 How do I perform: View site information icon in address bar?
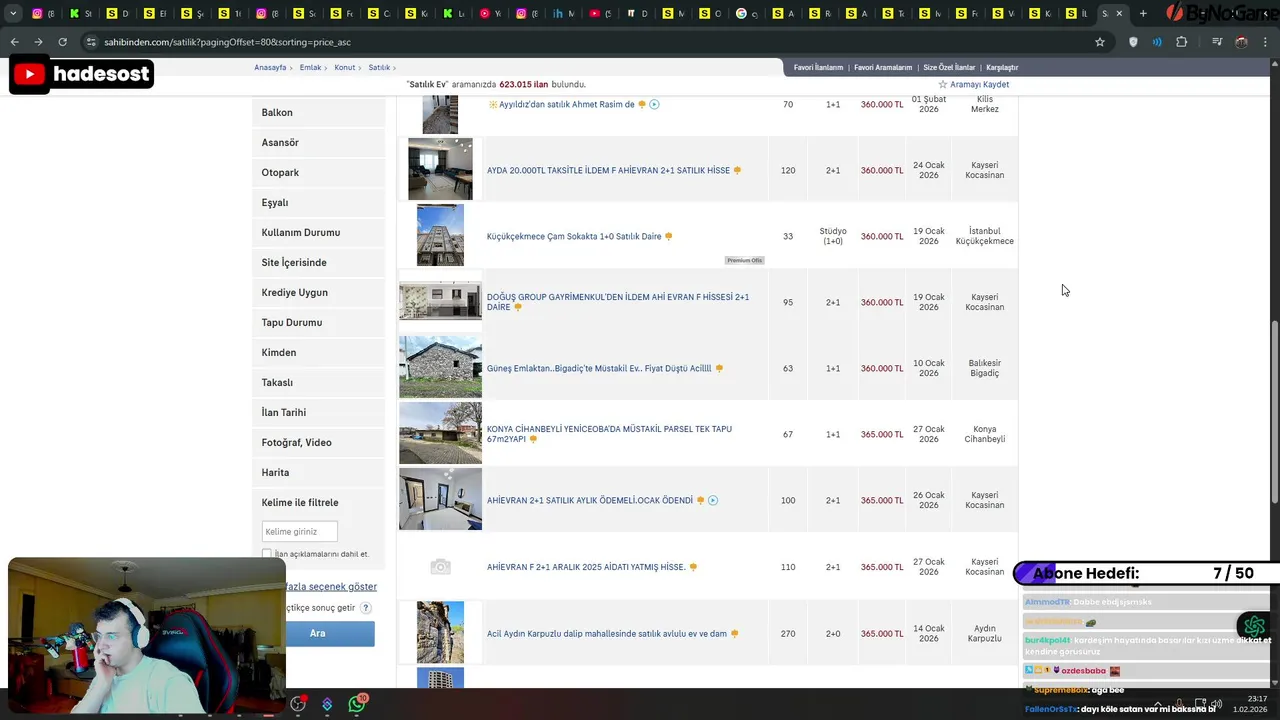91,42
